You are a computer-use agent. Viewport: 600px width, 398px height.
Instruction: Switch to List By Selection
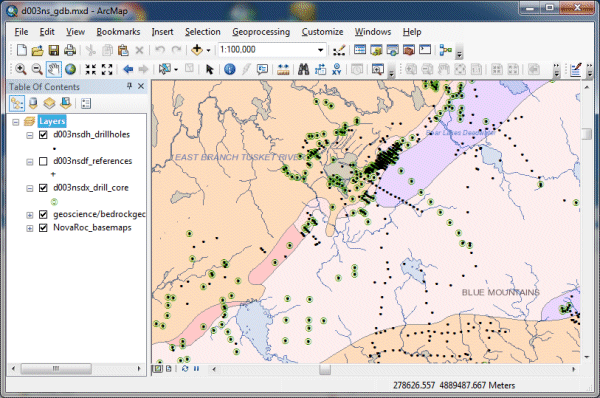(65, 103)
